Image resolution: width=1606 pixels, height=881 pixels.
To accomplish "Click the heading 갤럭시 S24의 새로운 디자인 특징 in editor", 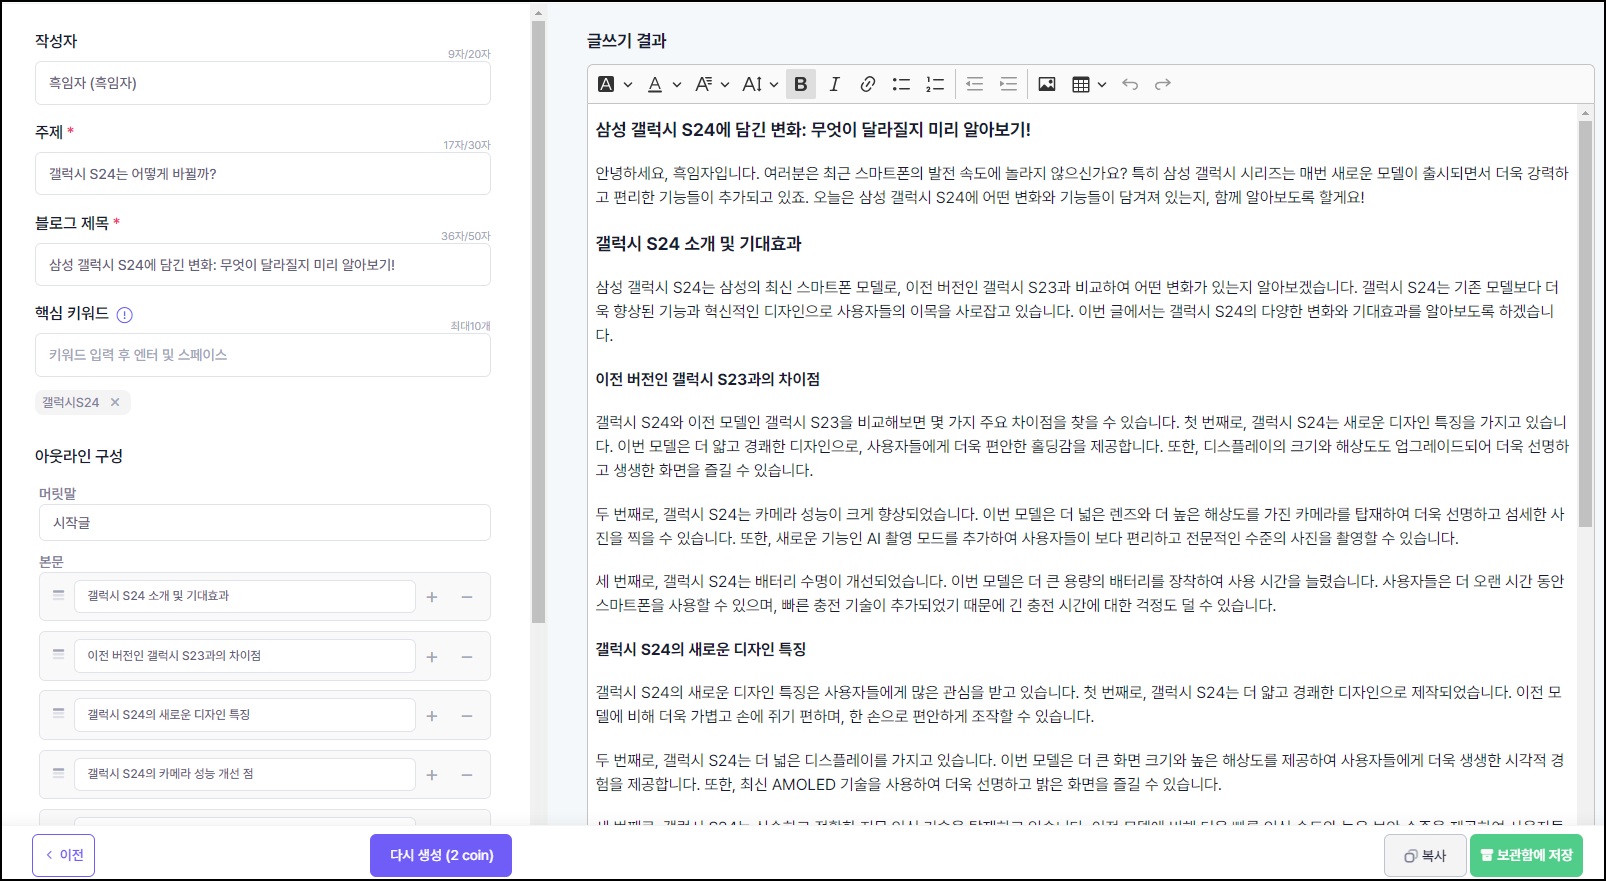I will (x=701, y=649).
